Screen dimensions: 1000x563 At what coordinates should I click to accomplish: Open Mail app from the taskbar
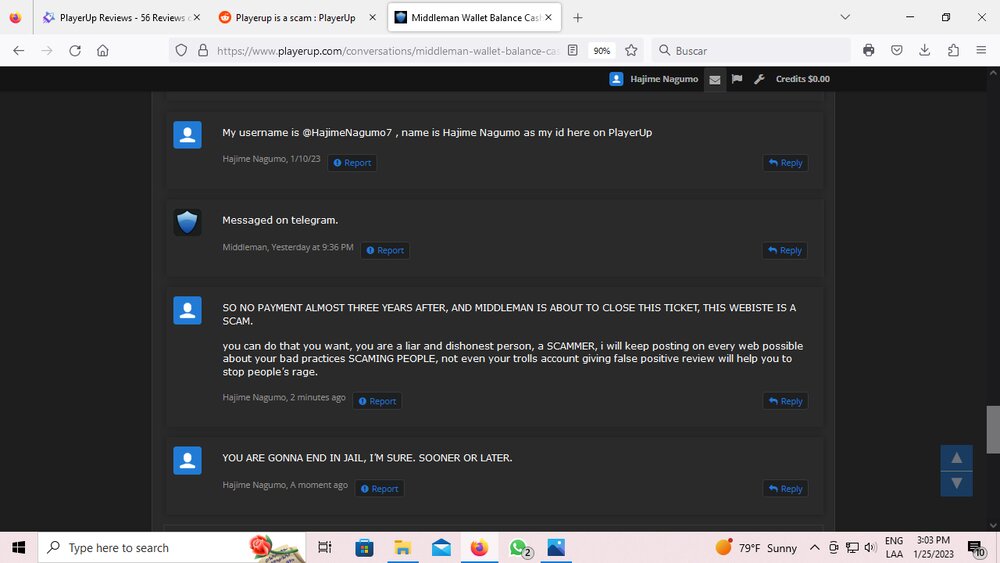point(441,548)
